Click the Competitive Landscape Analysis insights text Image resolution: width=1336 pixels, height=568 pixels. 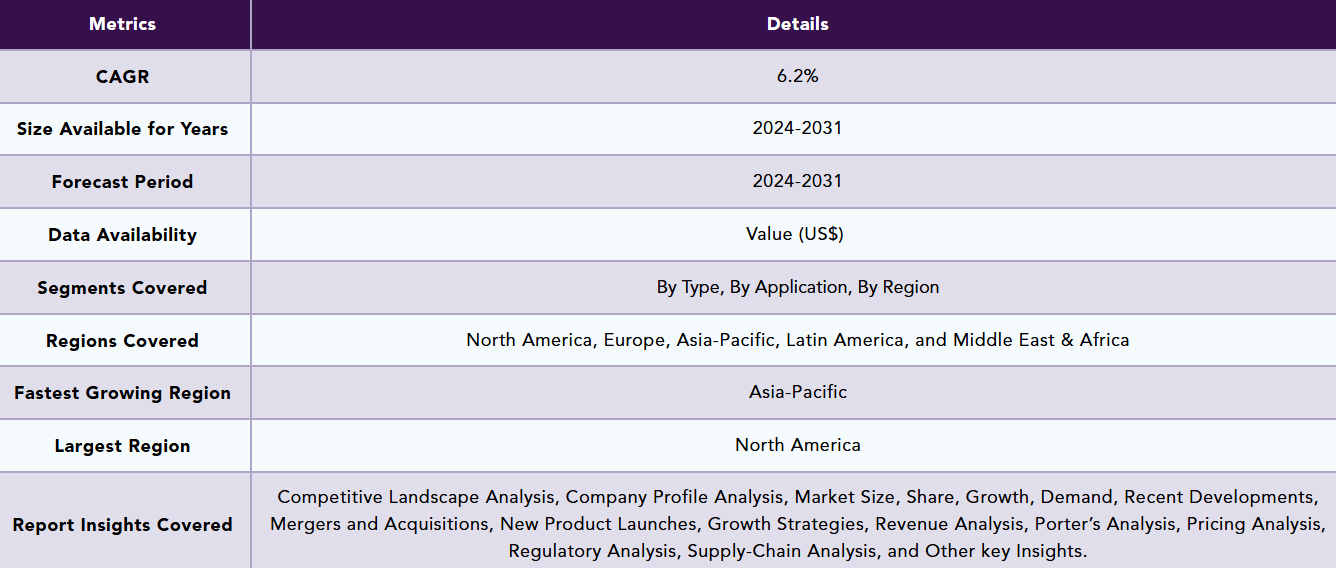(797, 524)
